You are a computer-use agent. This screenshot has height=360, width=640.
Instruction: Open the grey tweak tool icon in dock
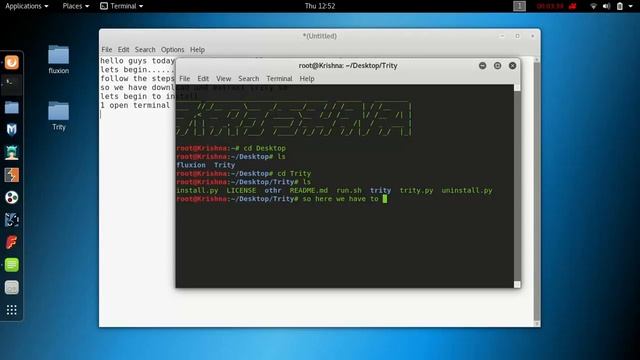coord(11,288)
